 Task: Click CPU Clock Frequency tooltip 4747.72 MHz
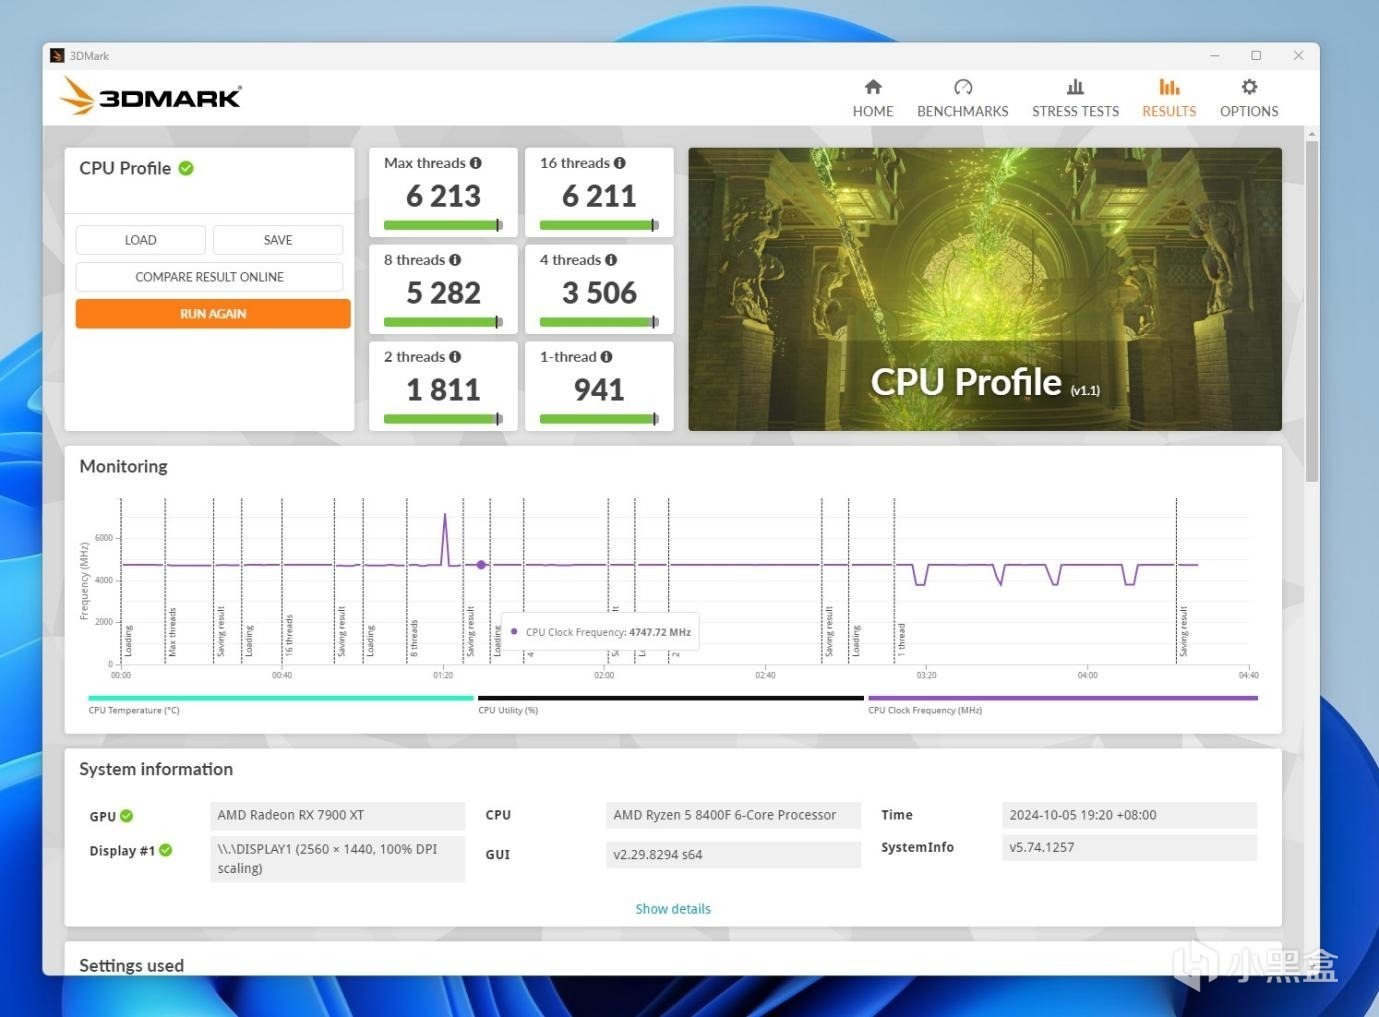pos(600,632)
